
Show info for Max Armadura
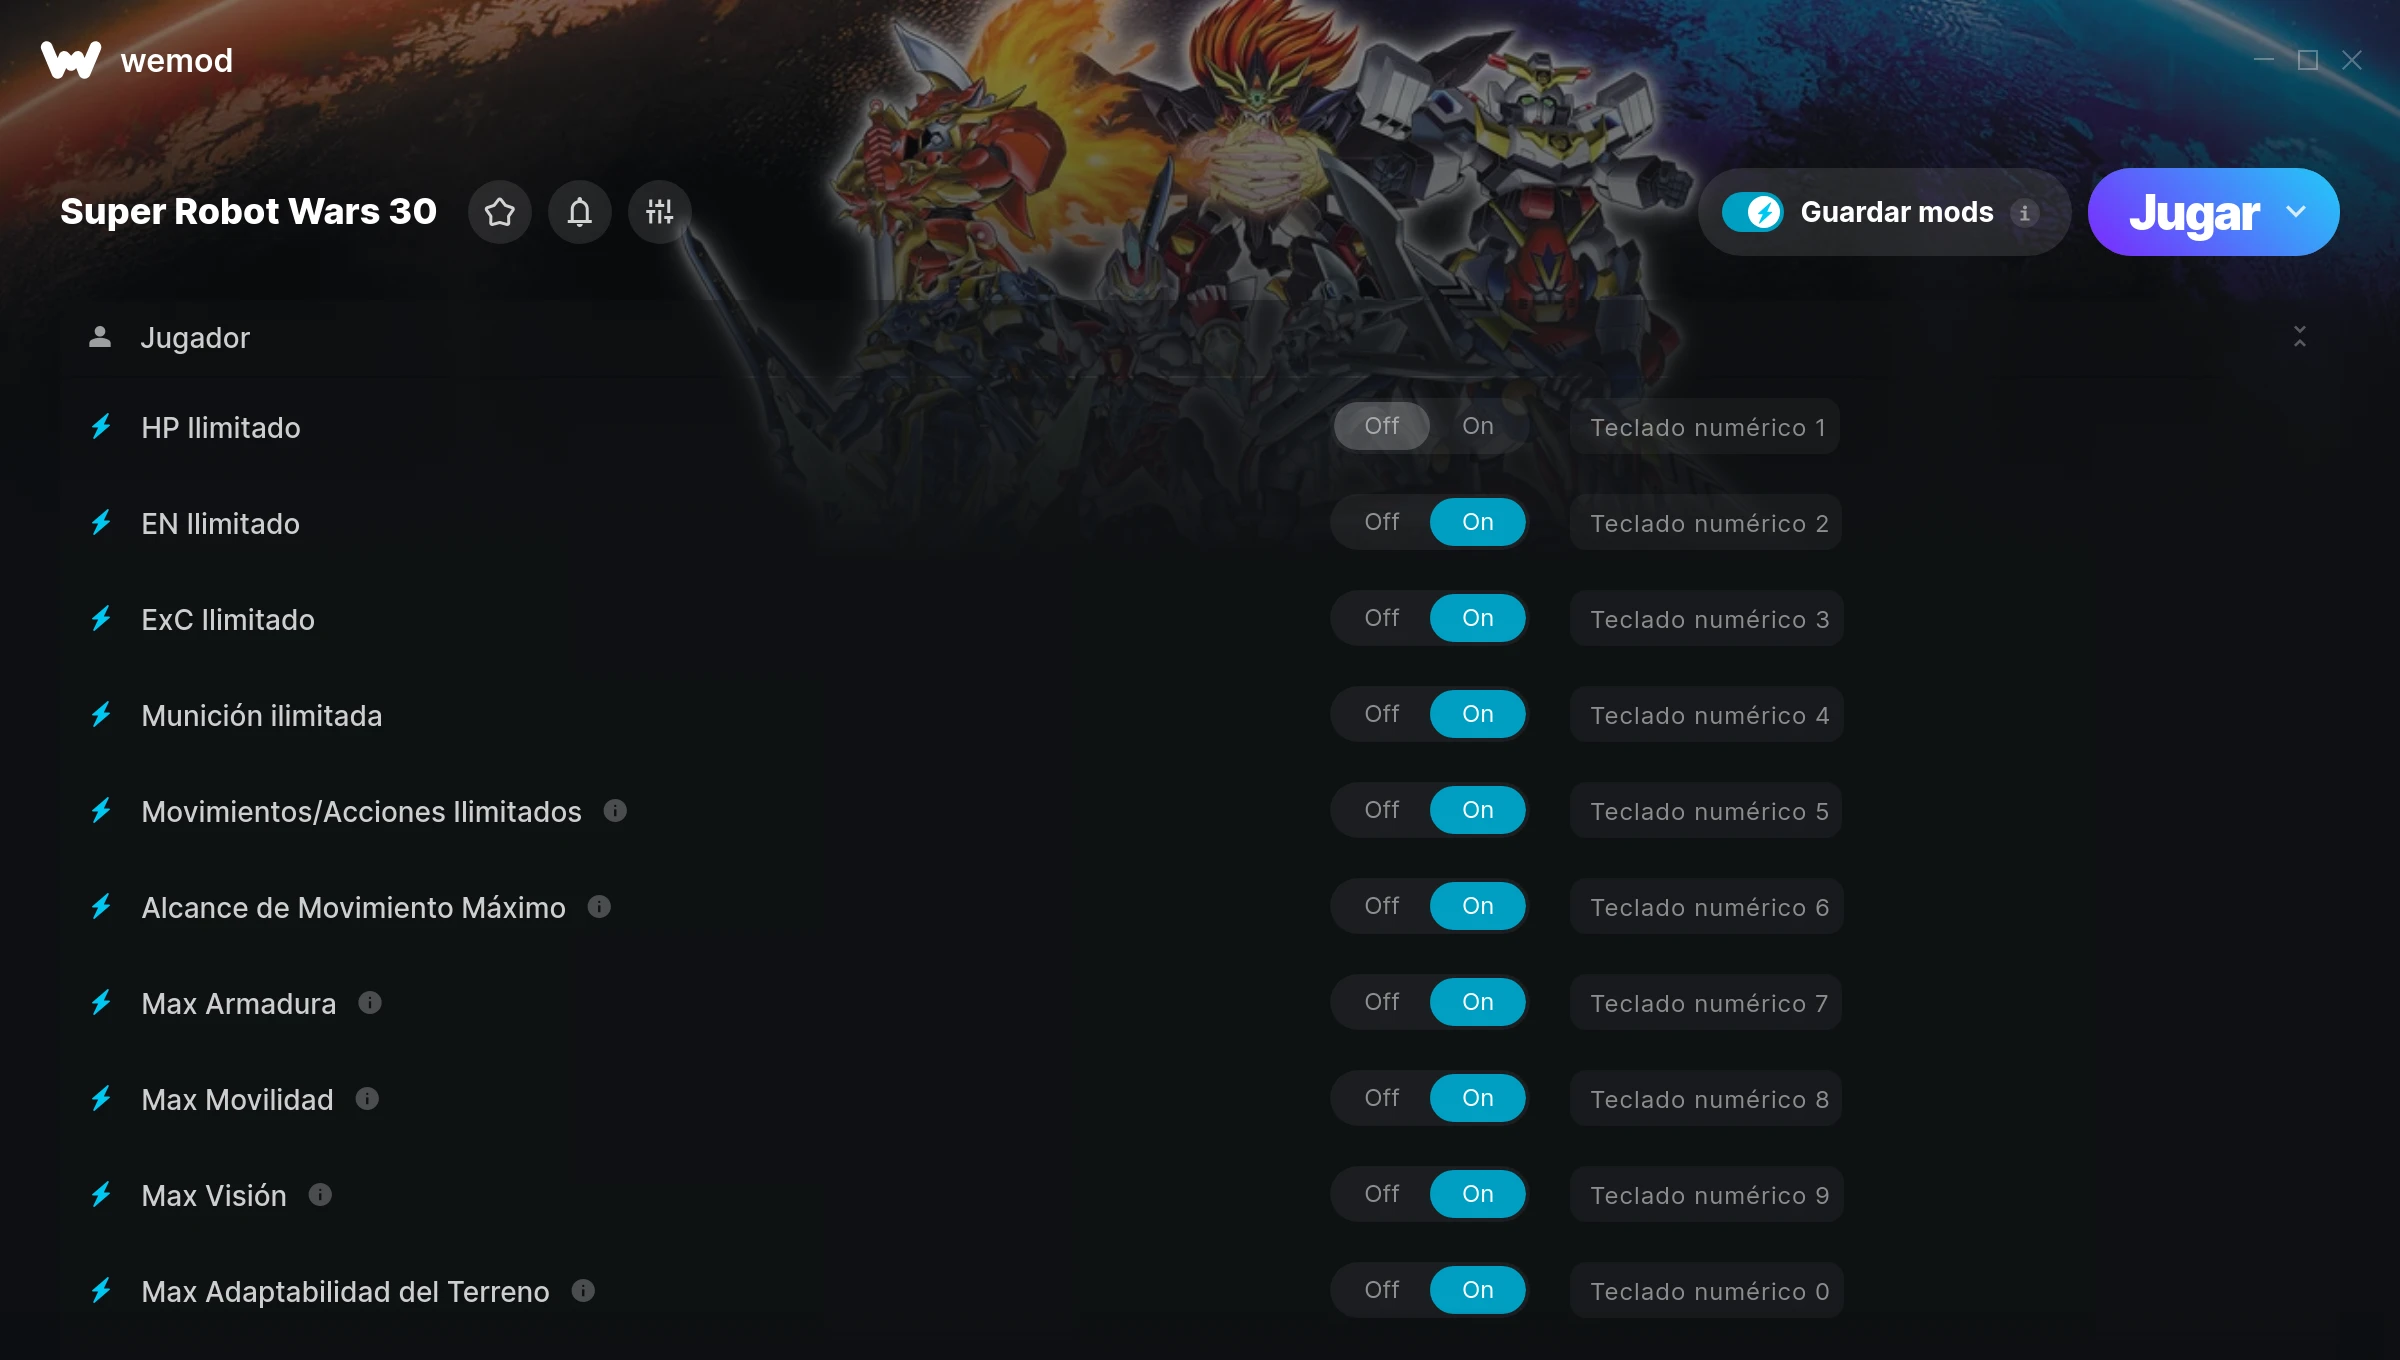(x=370, y=1003)
